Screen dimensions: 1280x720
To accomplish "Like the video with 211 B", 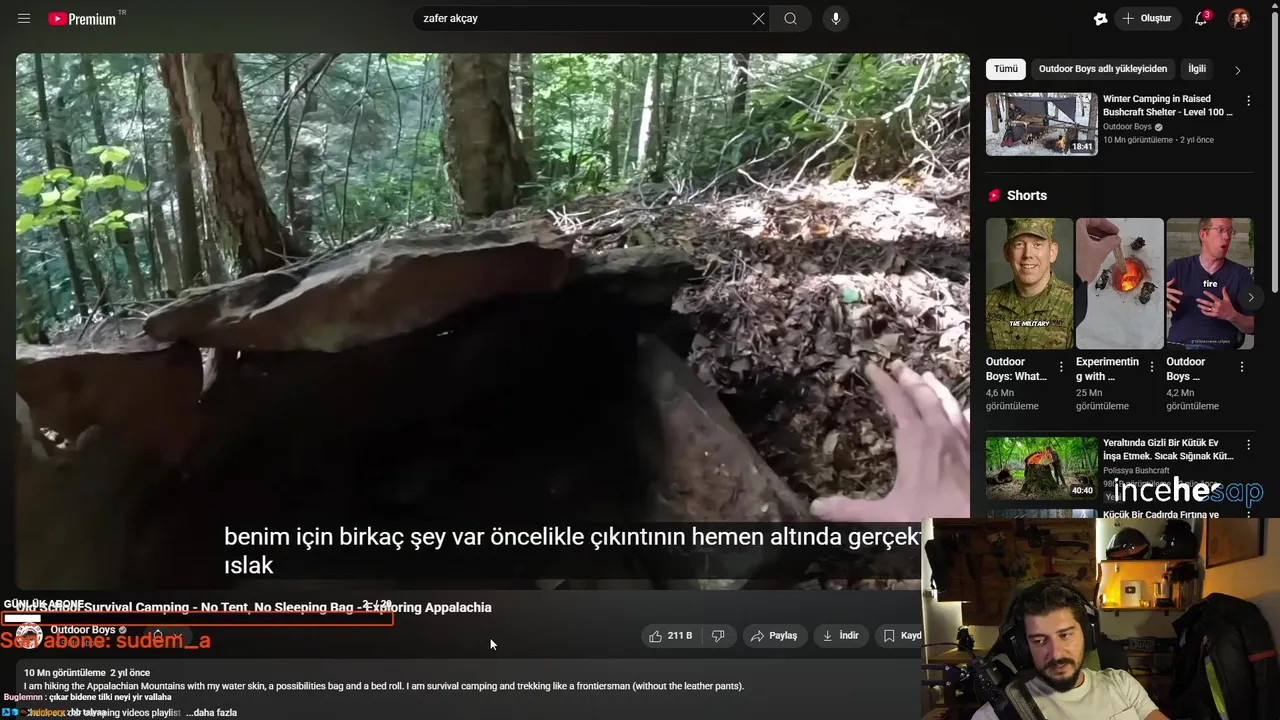I will pyautogui.click(x=670, y=635).
